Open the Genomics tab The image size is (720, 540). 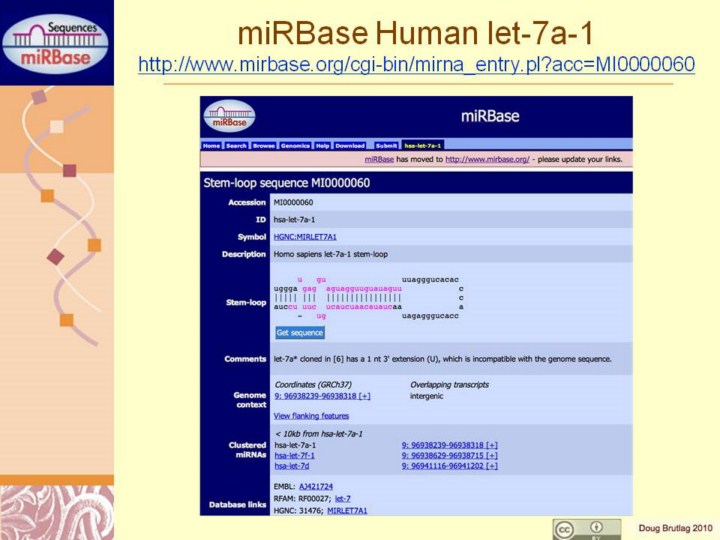(x=295, y=145)
